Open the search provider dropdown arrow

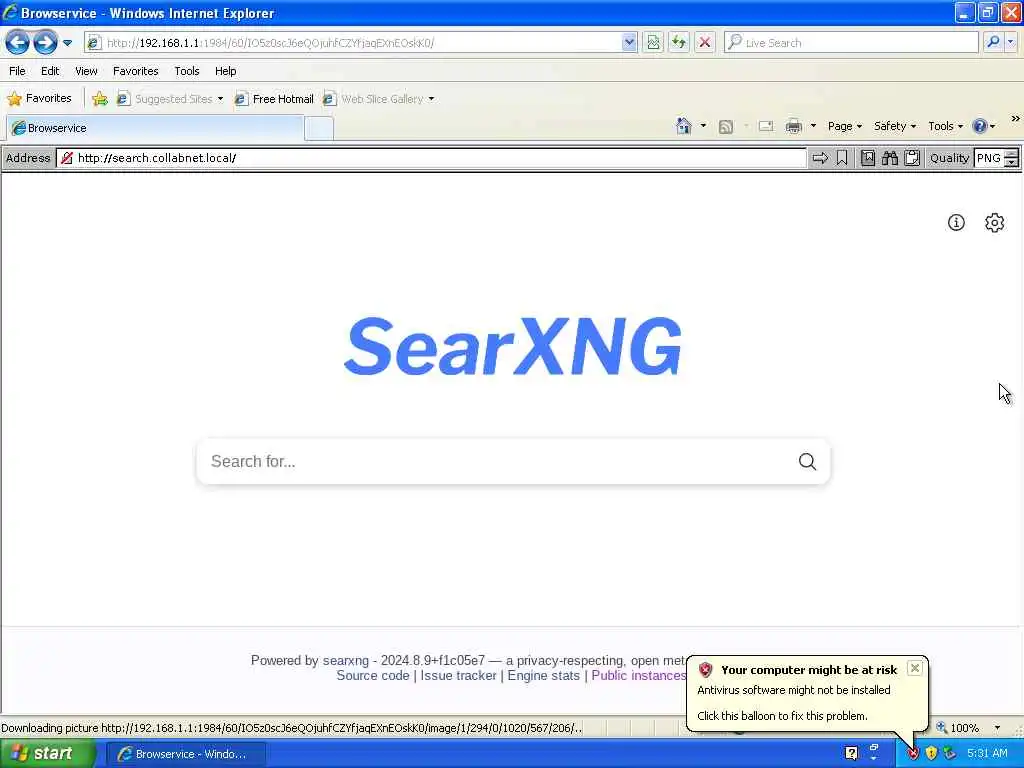[x=1011, y=42]
